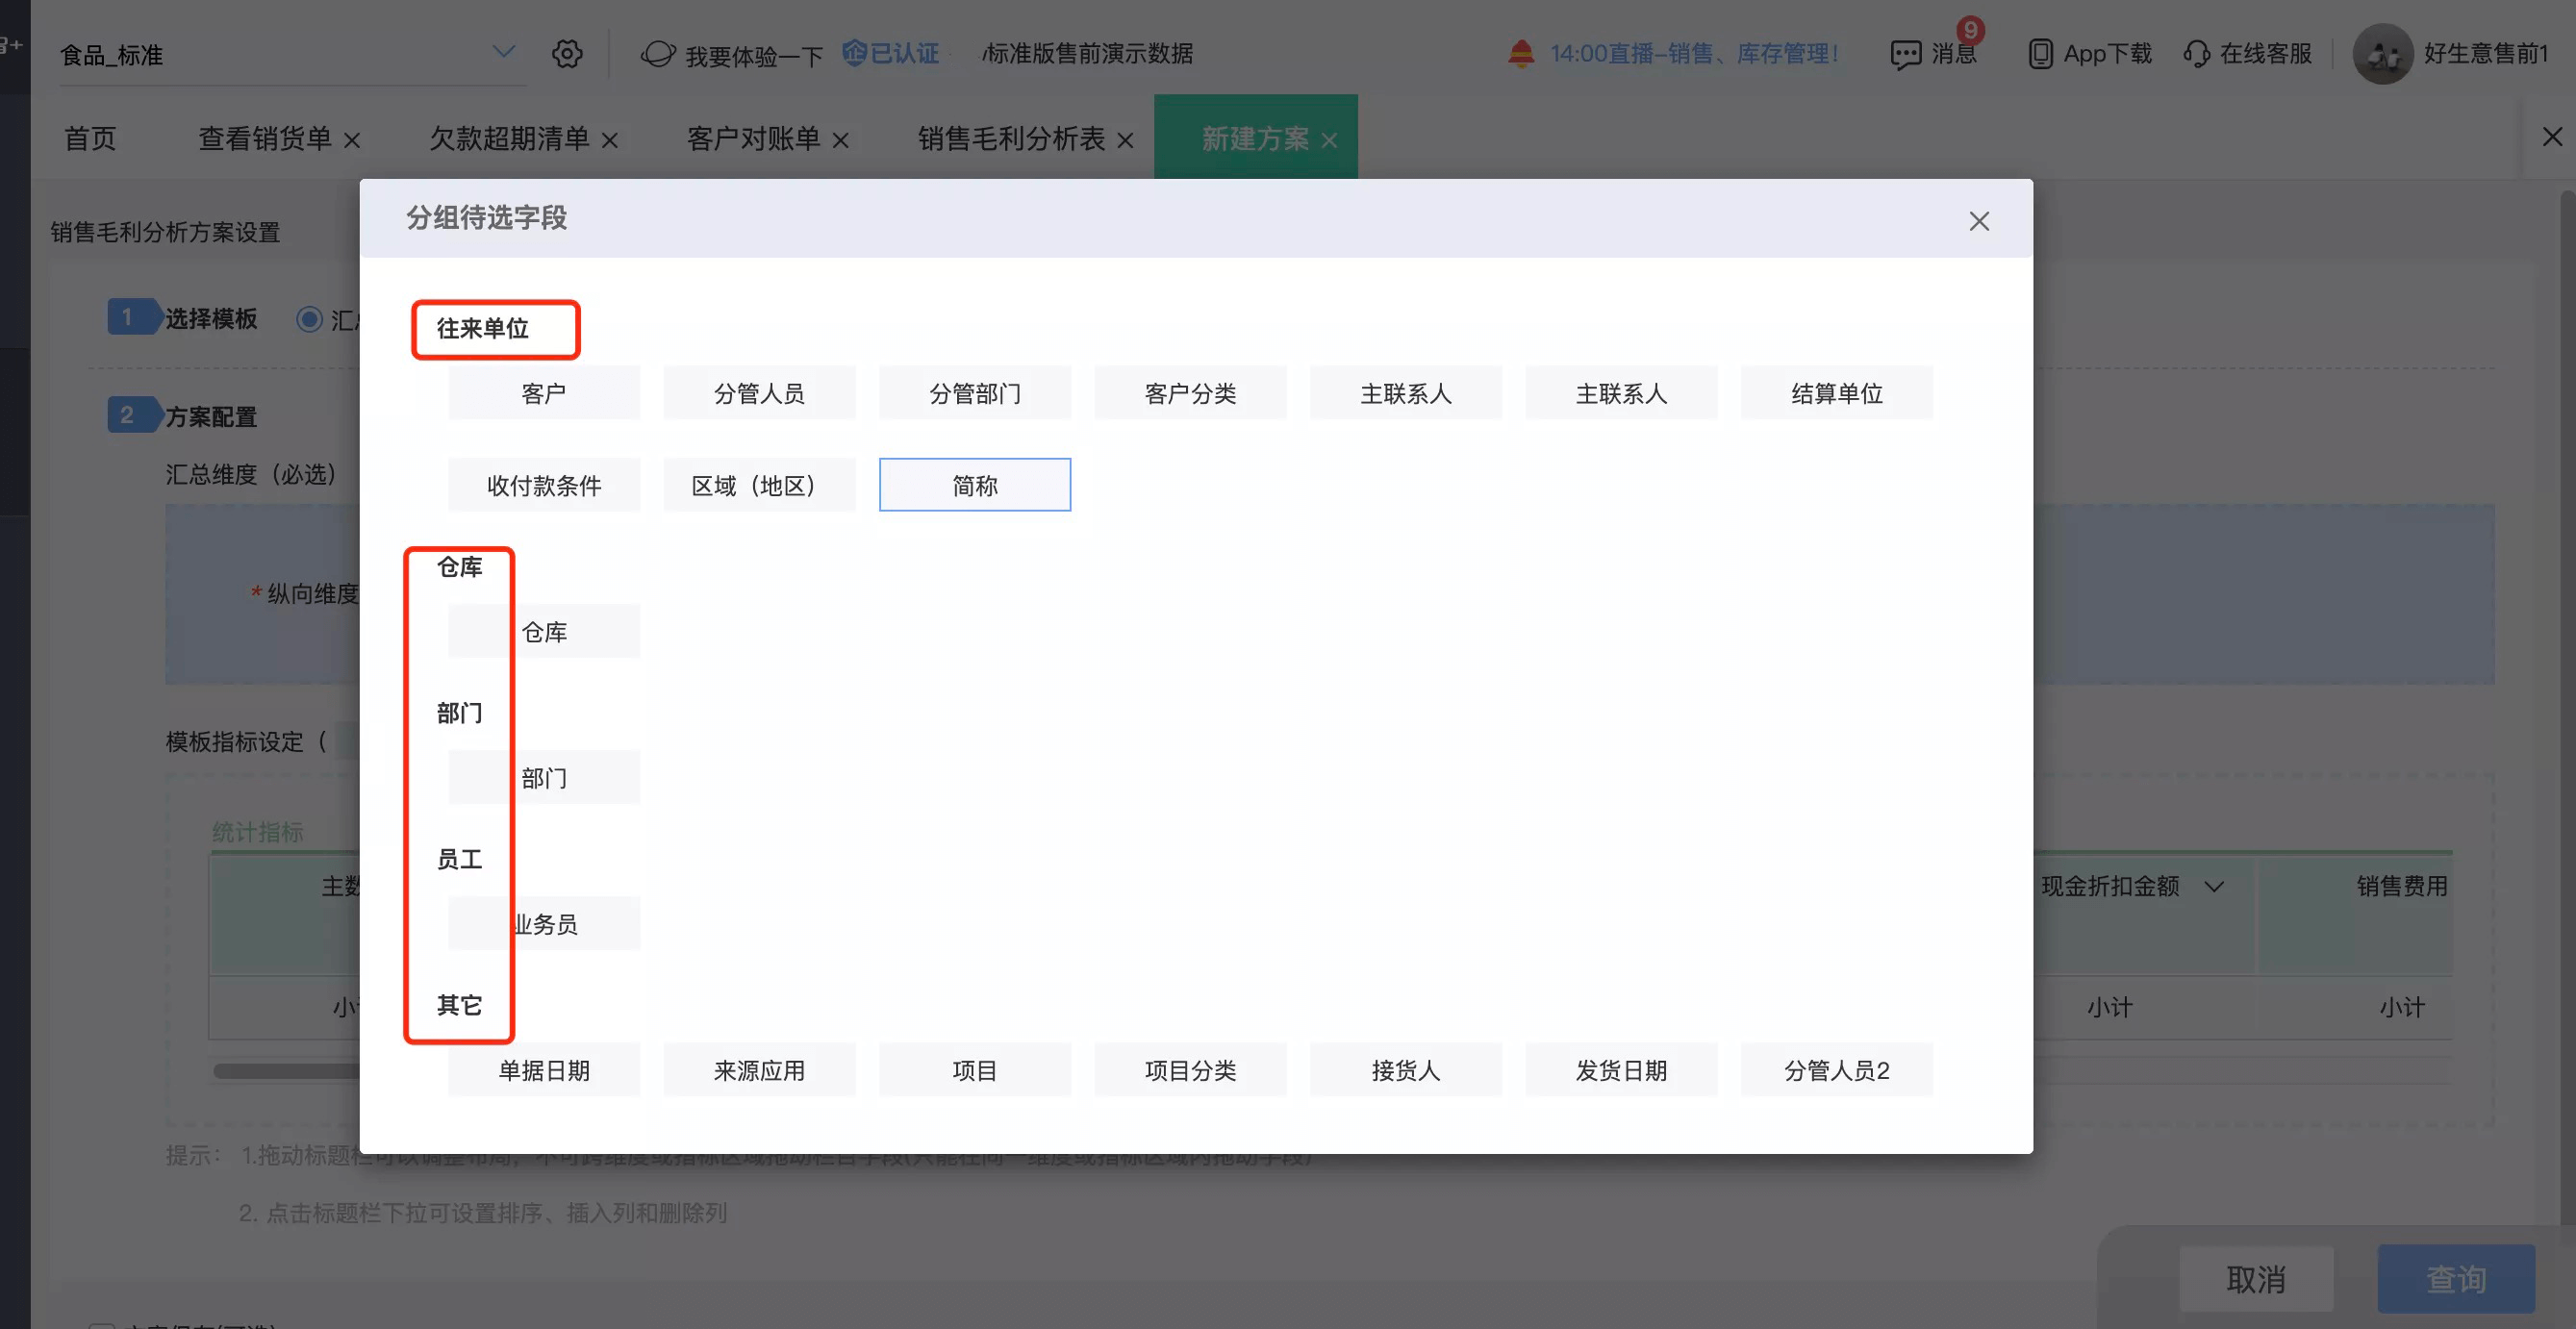The height and width of the screenshot is (1329, 2576).
Task: Switch to the 欠款超期清单 tab
Action: [x=509, y=138]
